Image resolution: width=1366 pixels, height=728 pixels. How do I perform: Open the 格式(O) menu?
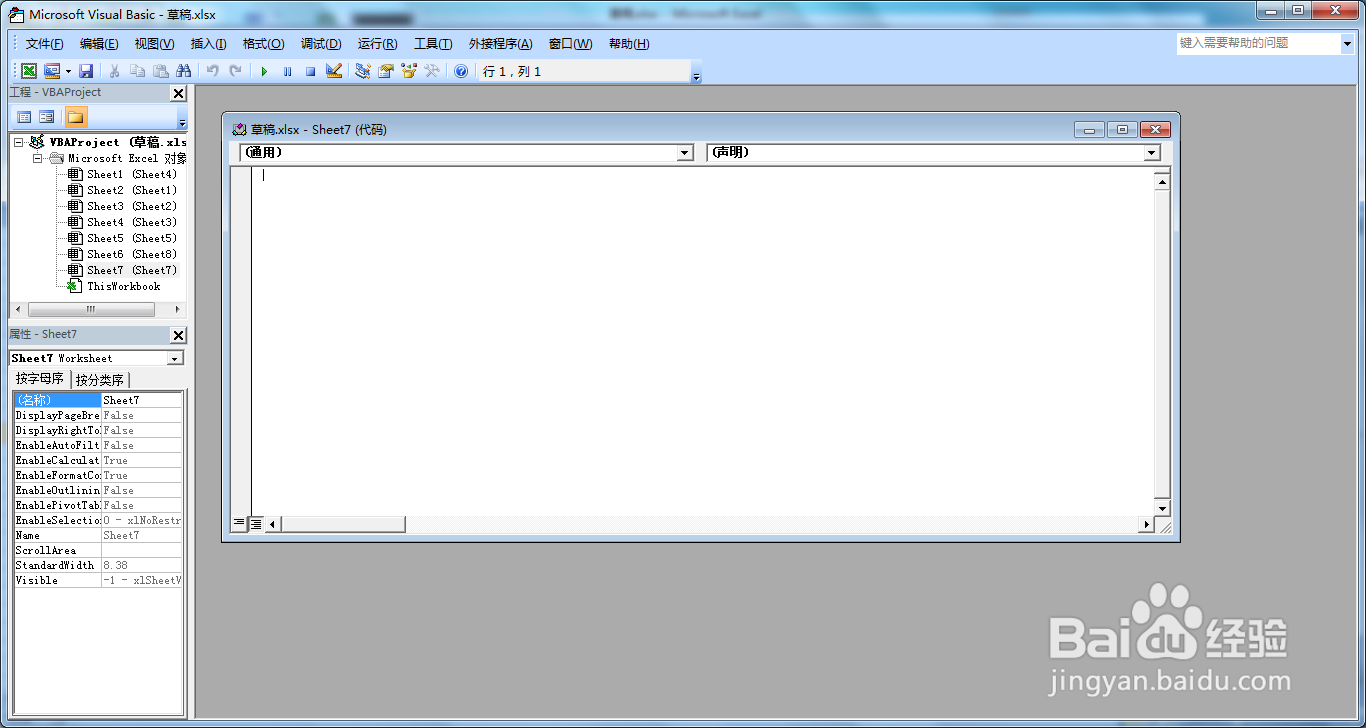(x=263, y=44)
